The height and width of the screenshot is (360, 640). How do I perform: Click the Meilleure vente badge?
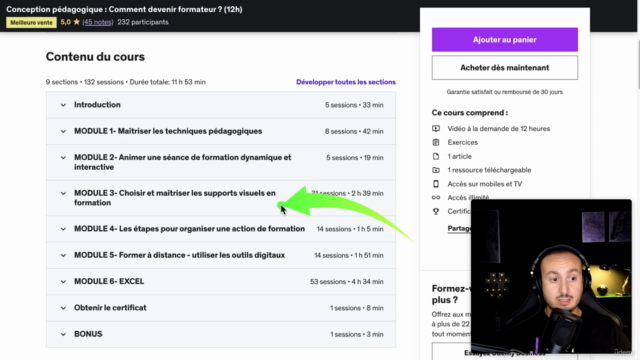coord(31,22)
